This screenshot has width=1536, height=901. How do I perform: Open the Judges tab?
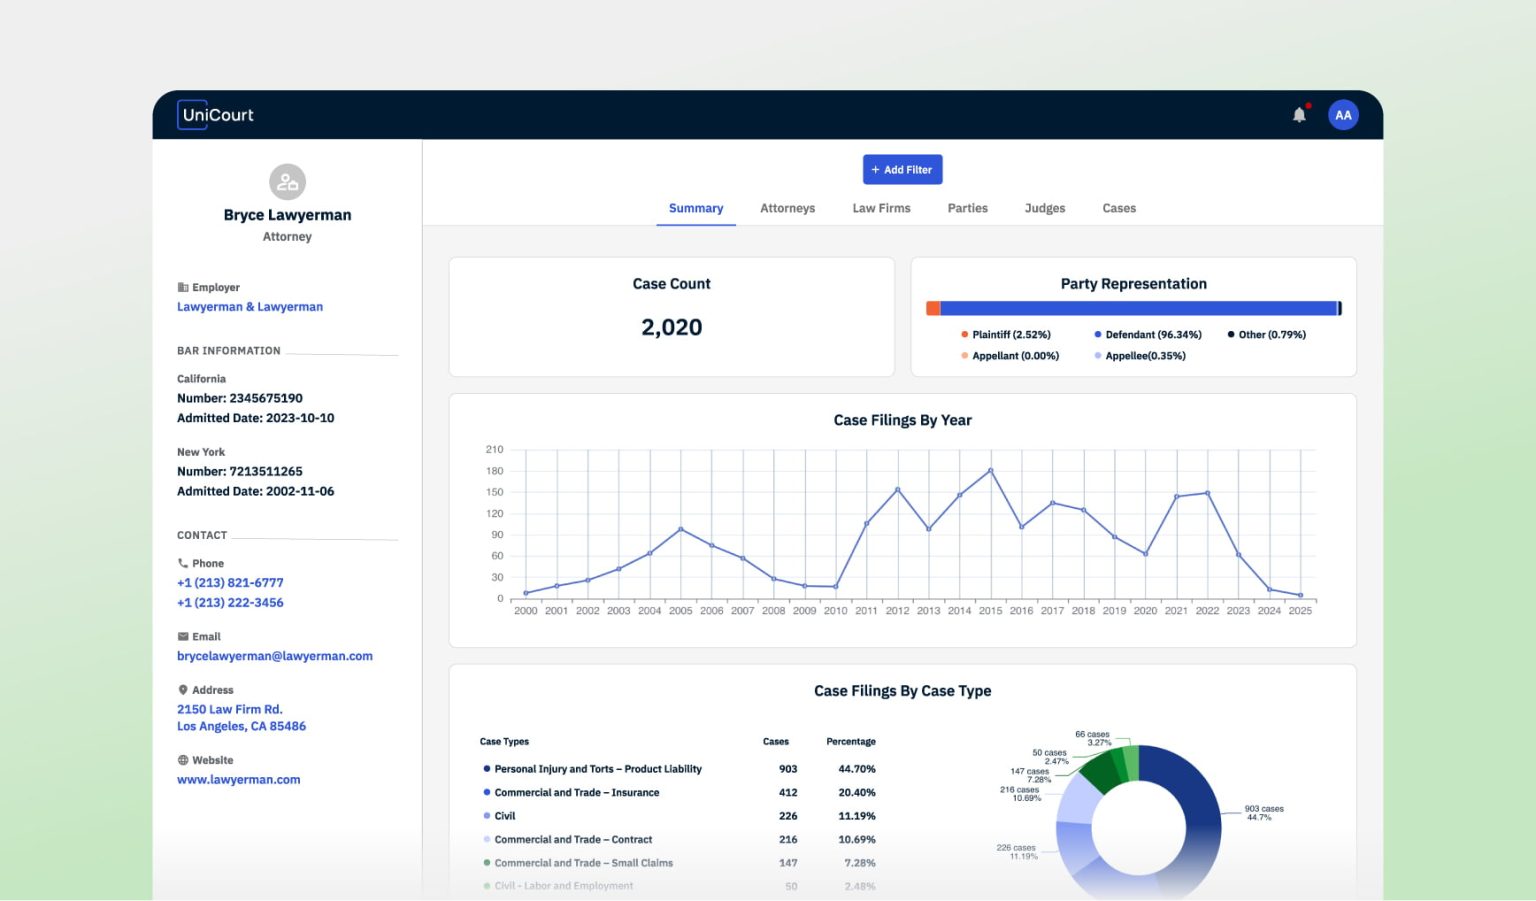click(x=1045, y=208)
